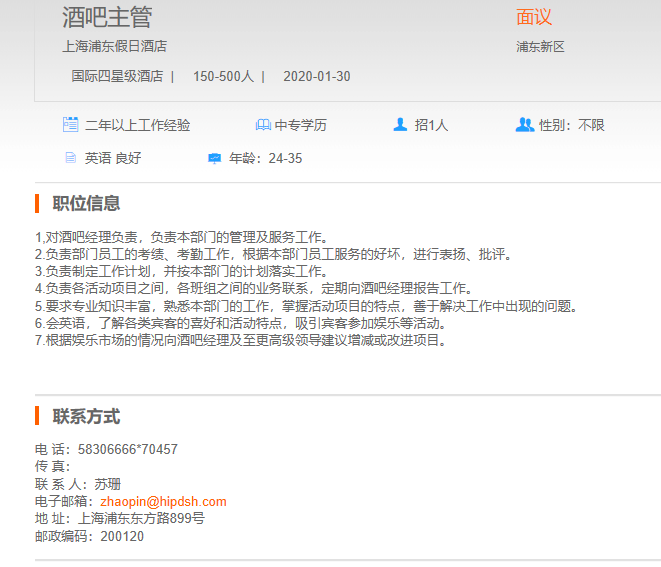
Task: Click the contact name 苏珊
Action: click(108, 484)
